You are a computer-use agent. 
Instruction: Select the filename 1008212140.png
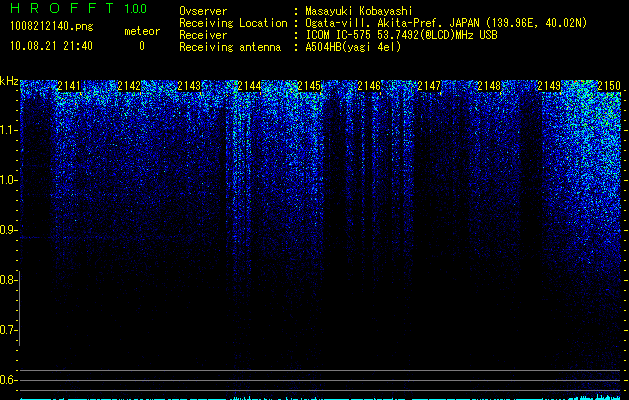tap(52, 26)
